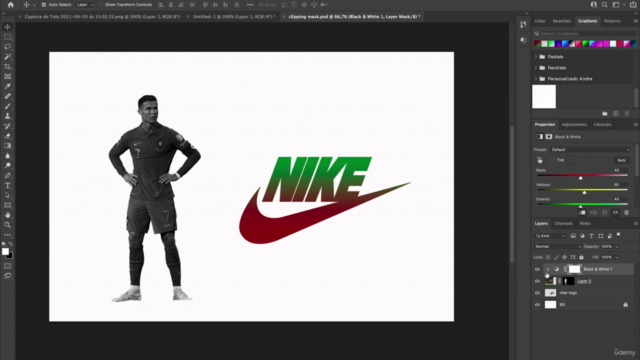Select the Type tool

pos(7,185)
